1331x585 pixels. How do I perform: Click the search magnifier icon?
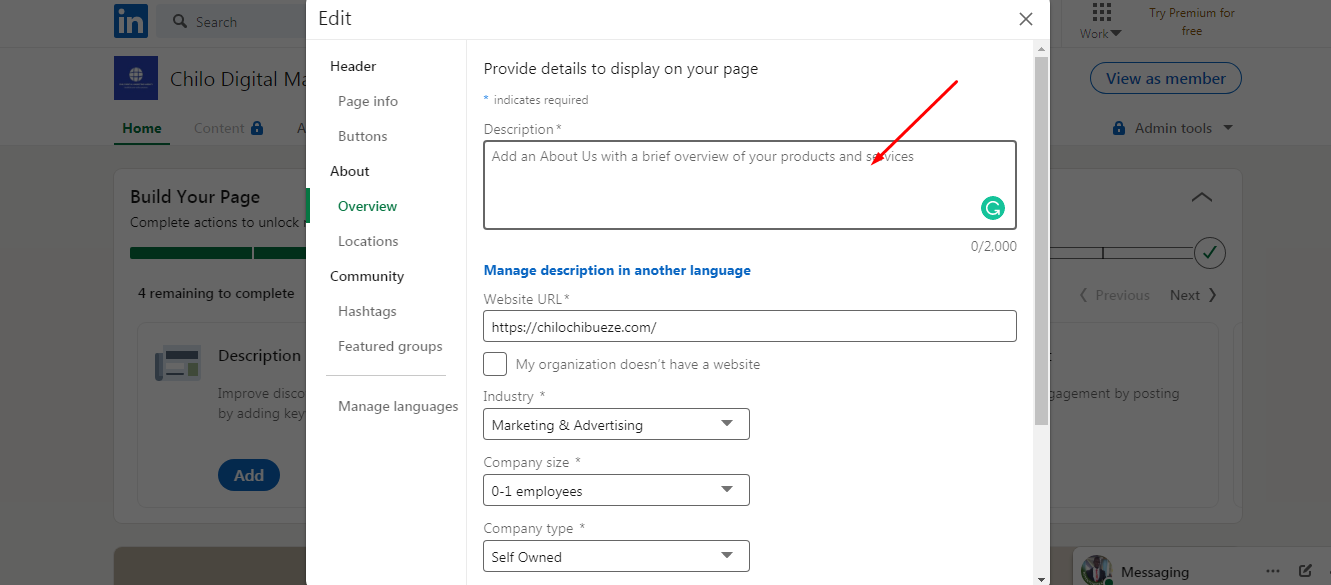(180, 21)
